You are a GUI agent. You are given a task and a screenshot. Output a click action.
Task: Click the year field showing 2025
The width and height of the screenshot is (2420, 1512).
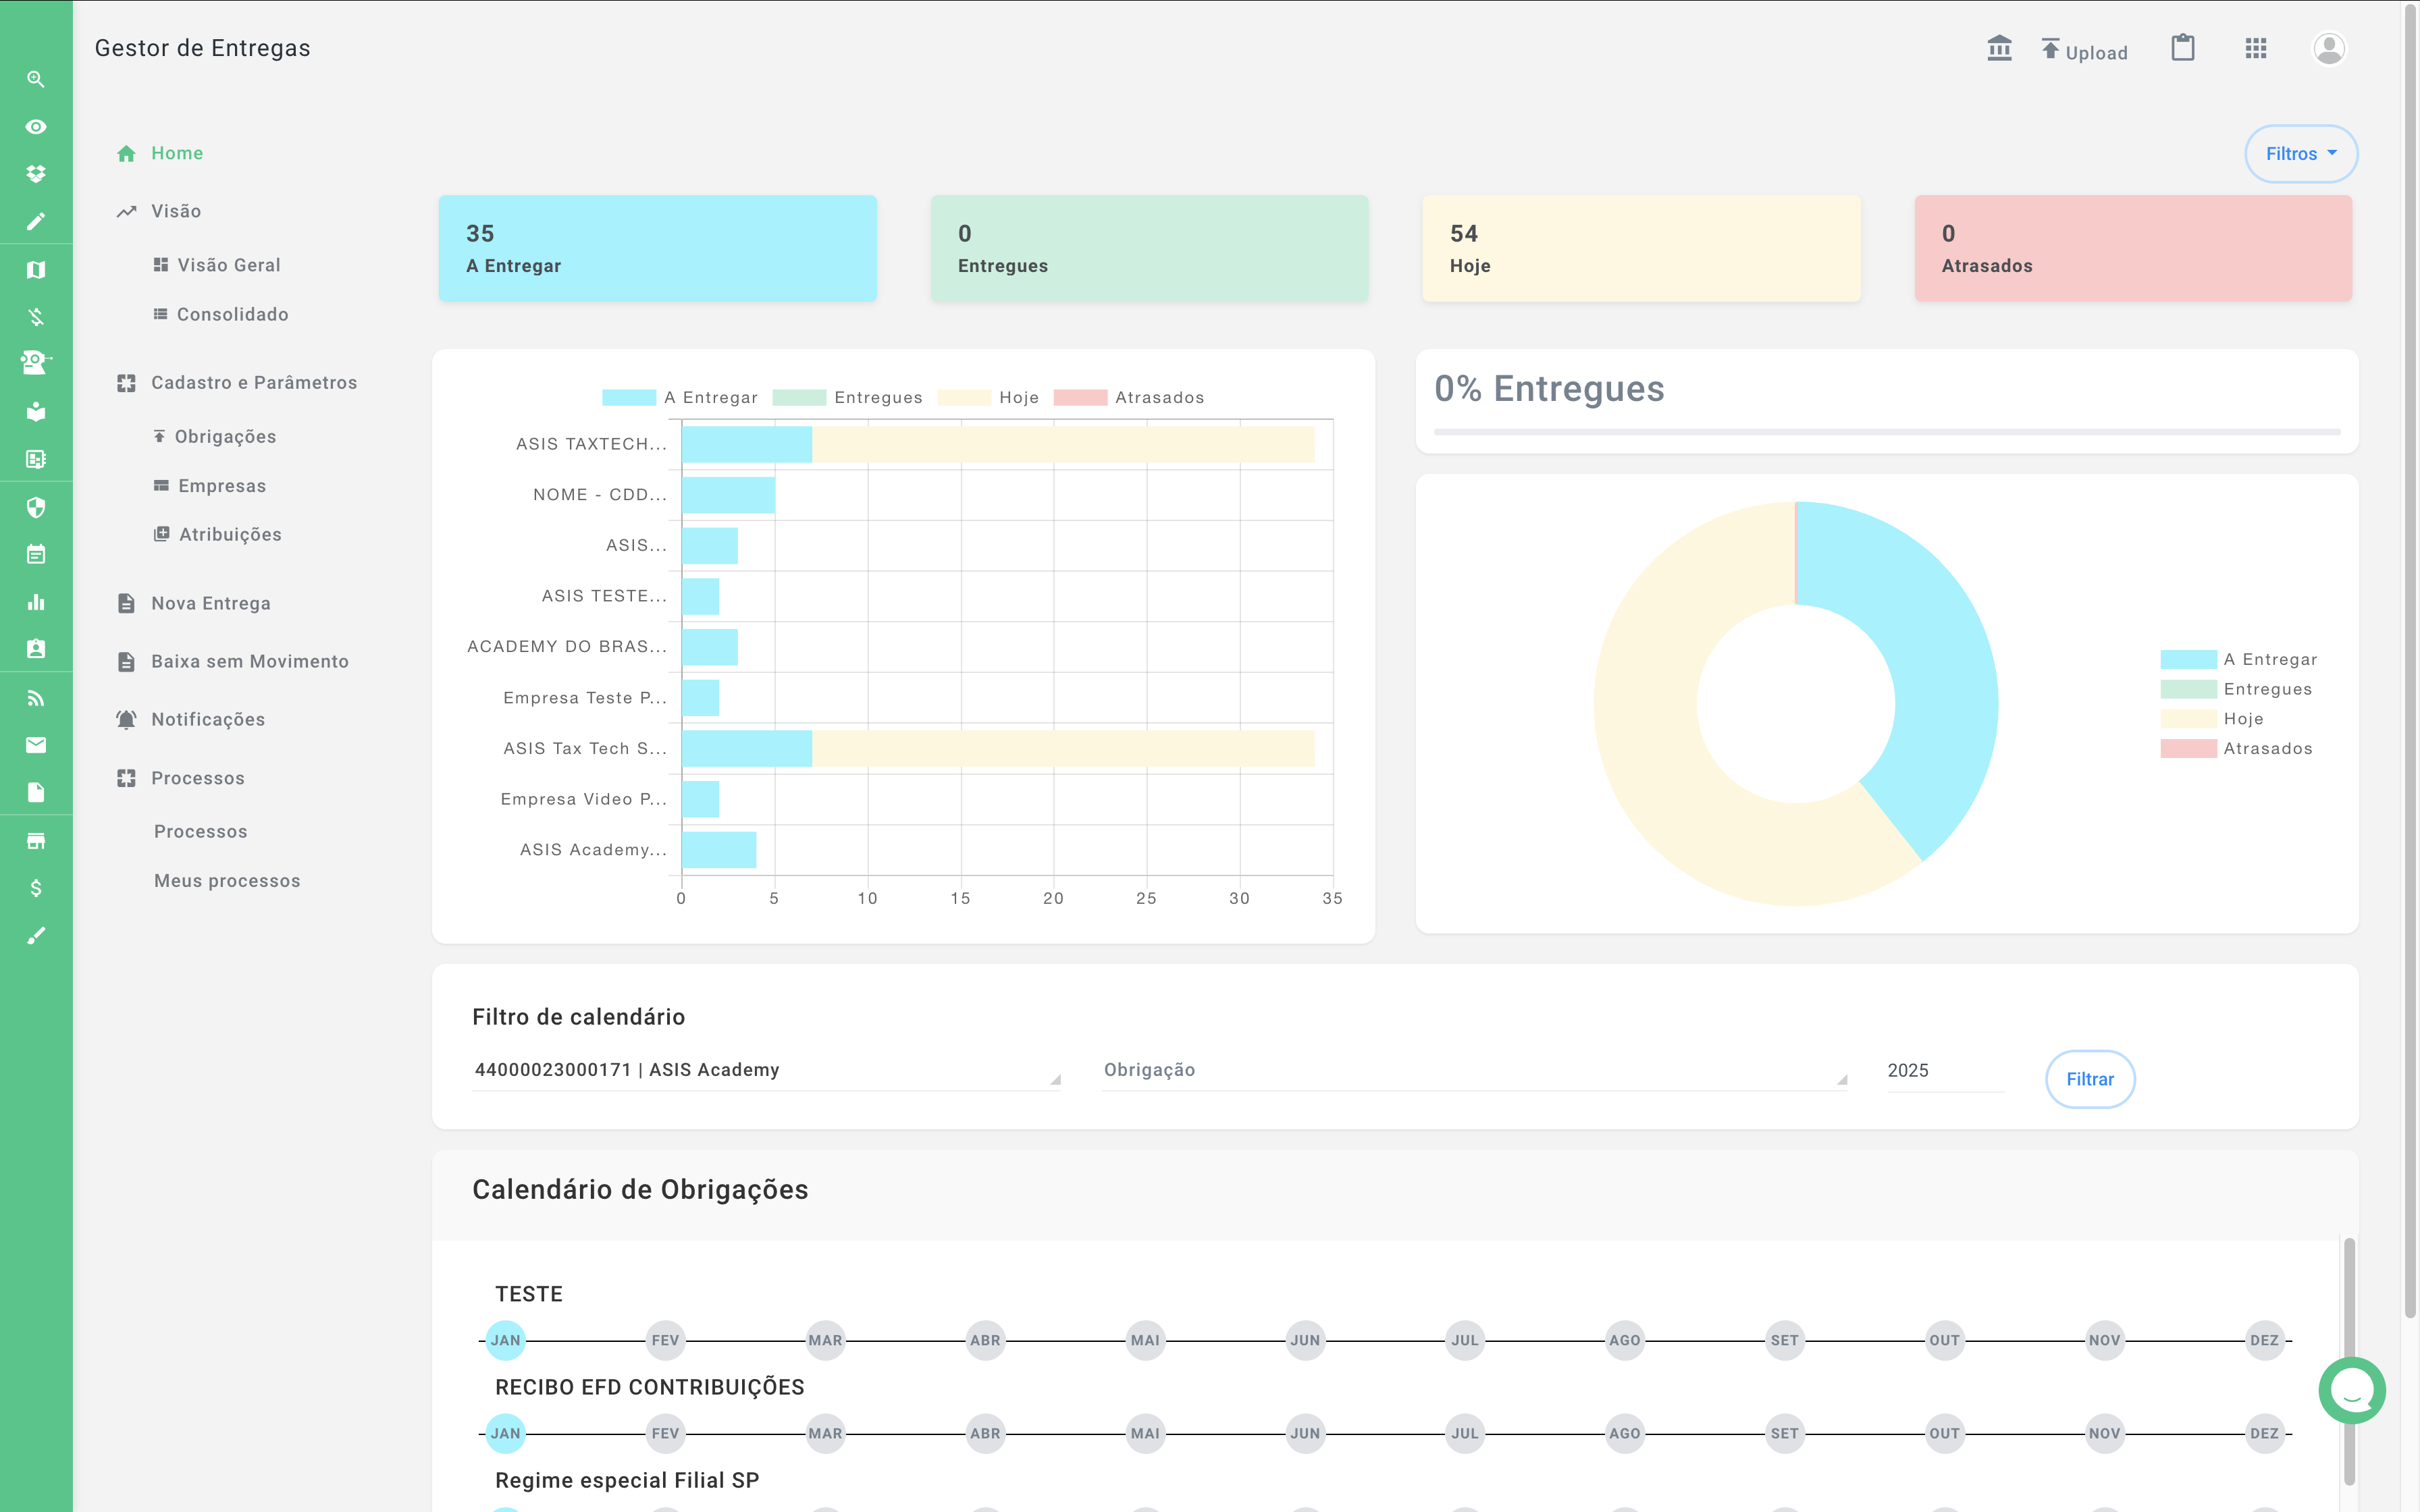click(x=1945, y=1070)
